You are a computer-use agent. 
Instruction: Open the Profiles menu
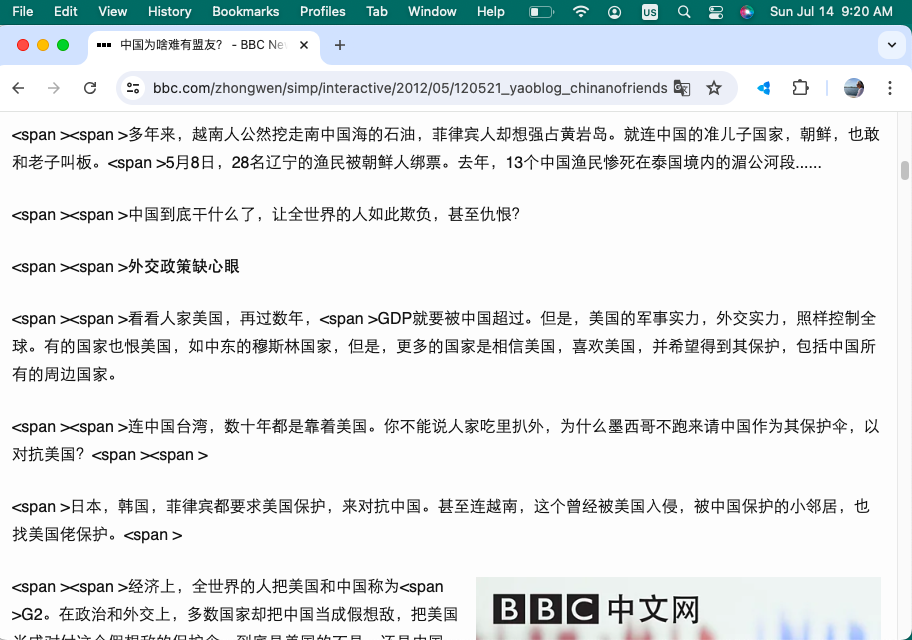pyautogui.click(x=322, y=12)
